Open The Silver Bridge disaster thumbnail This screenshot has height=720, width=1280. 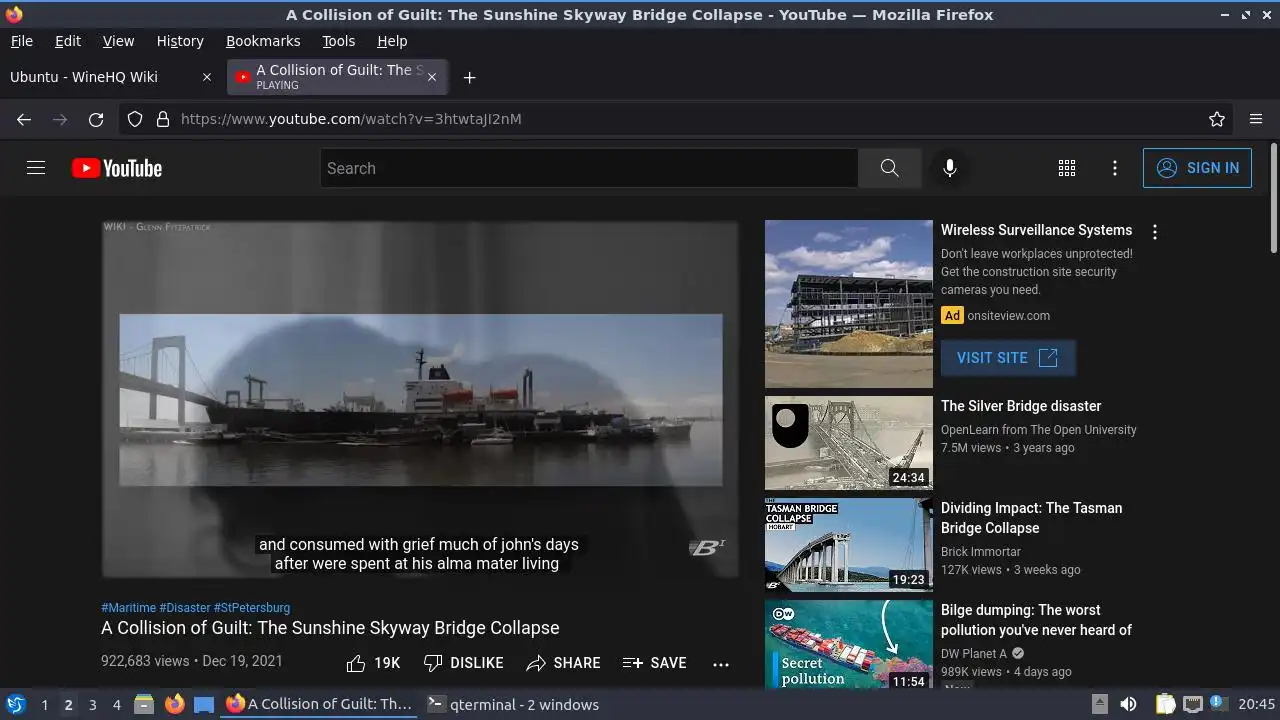tap(849, 443)
